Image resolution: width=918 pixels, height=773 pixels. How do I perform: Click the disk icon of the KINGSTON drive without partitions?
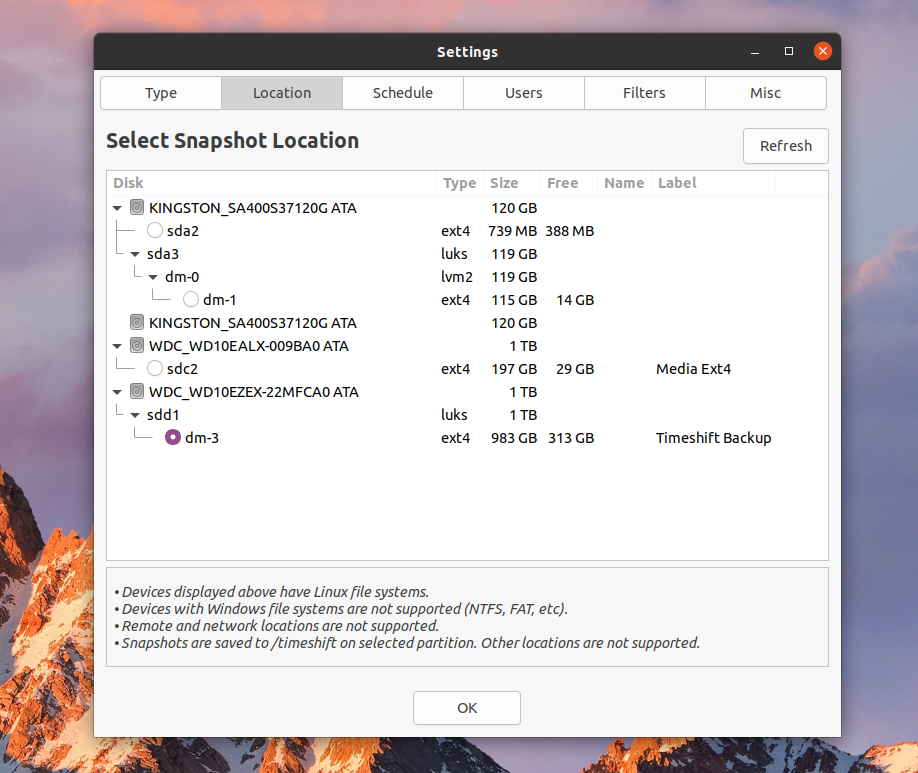click(x=137, y=323)
